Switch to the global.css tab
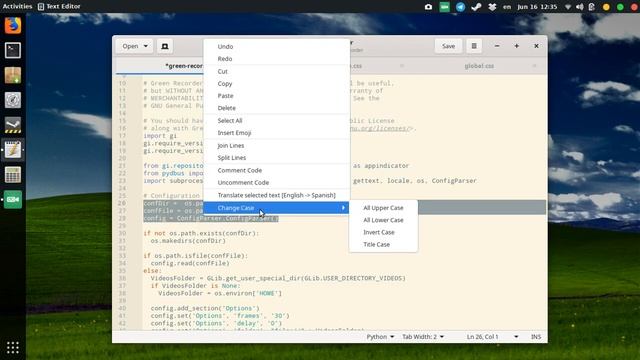Screen dimensions: 640x360 [x=479, y=66]
